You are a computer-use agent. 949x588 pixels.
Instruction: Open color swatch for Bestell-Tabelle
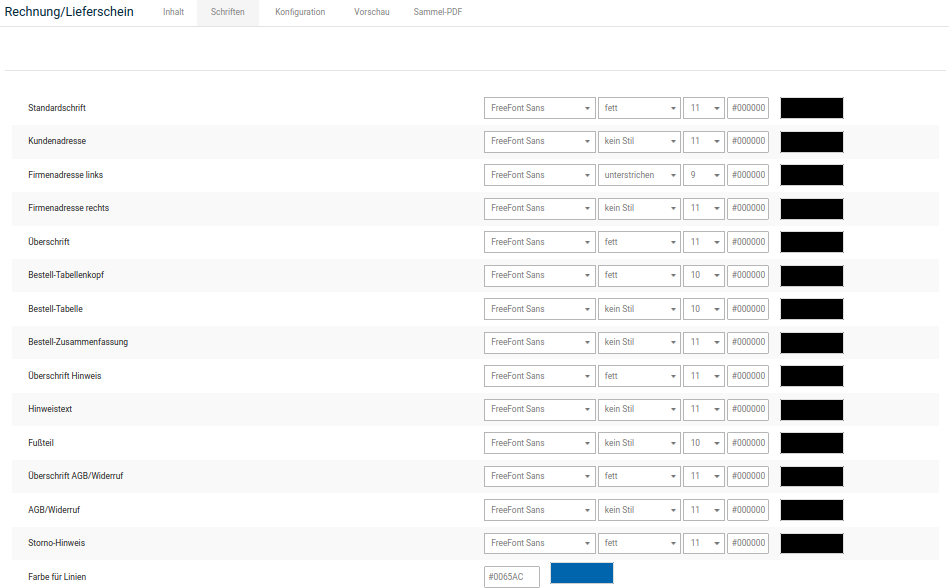pyautogui.click(x=811, y=309)
